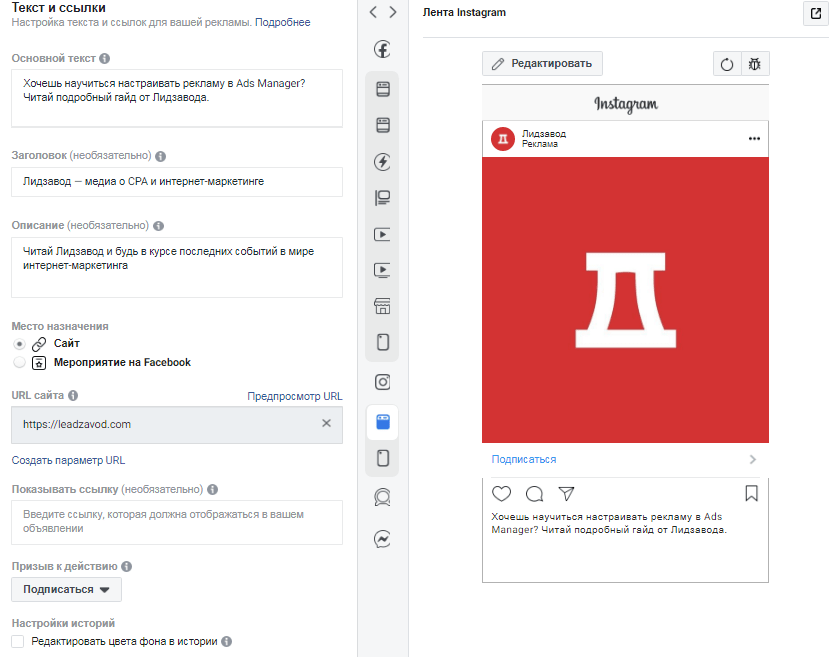
Task: Open the three-dots menu in Instagram post
Action: 754,138
